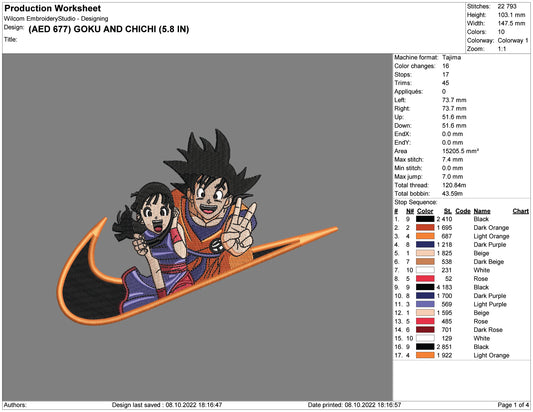Click the Dark Beige swatch in row 6
This screenshot has width=533, height=412.
(x=425, y=261)
